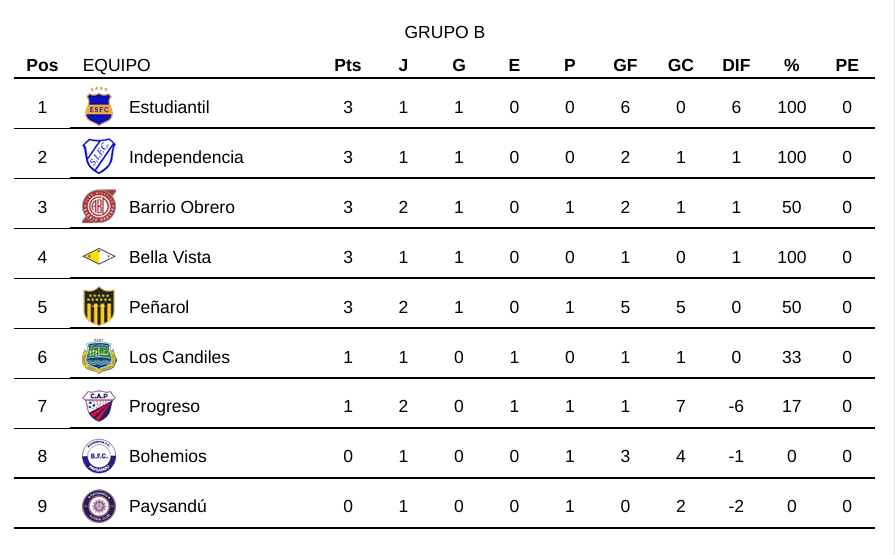Select the EQUIPO column header
This screenshot has height=555, width=895.
[116, 66]
